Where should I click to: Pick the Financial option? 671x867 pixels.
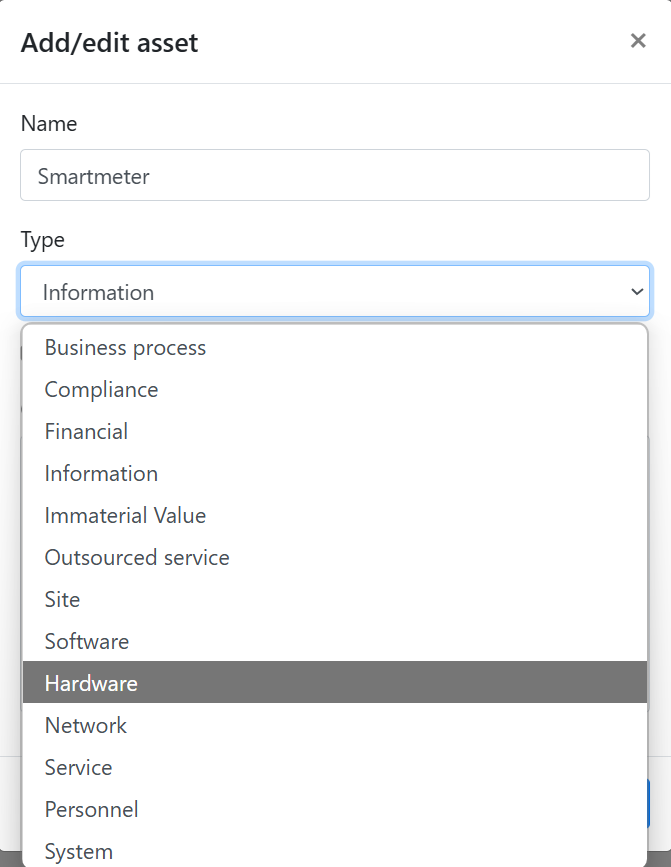335,432
